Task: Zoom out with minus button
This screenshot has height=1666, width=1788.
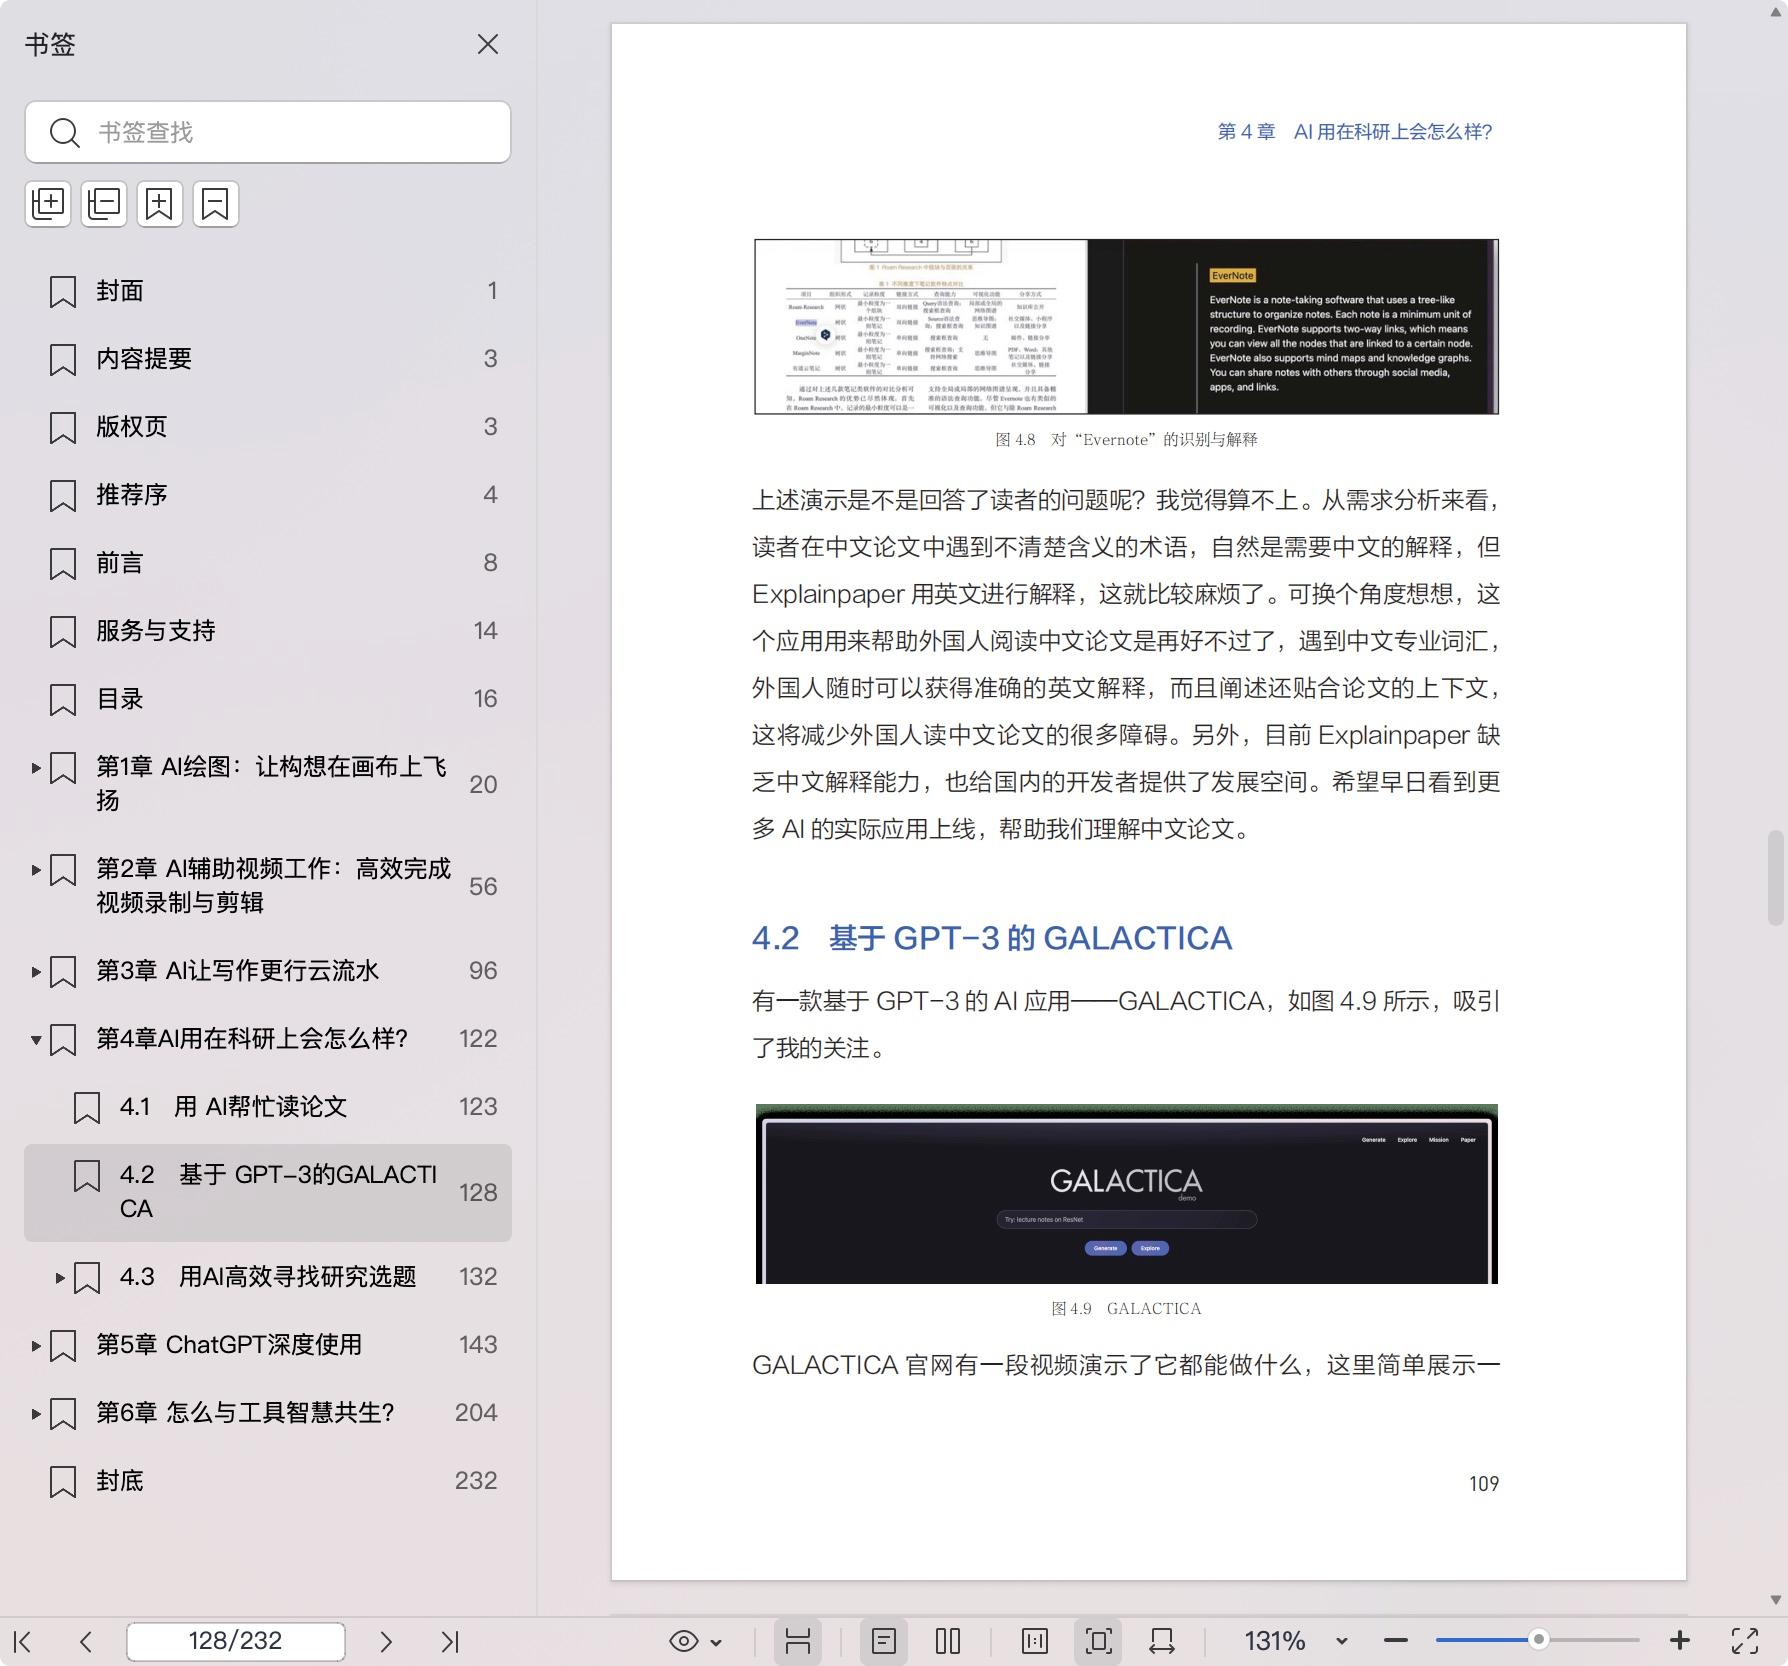Action: pyautogui.click(x=1396, y=1641)
